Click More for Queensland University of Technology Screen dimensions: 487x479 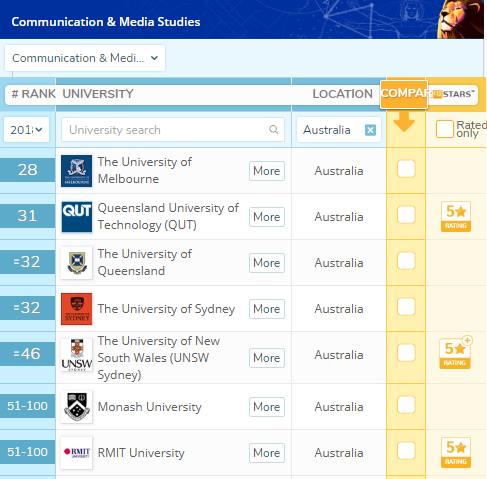[267, 217]
